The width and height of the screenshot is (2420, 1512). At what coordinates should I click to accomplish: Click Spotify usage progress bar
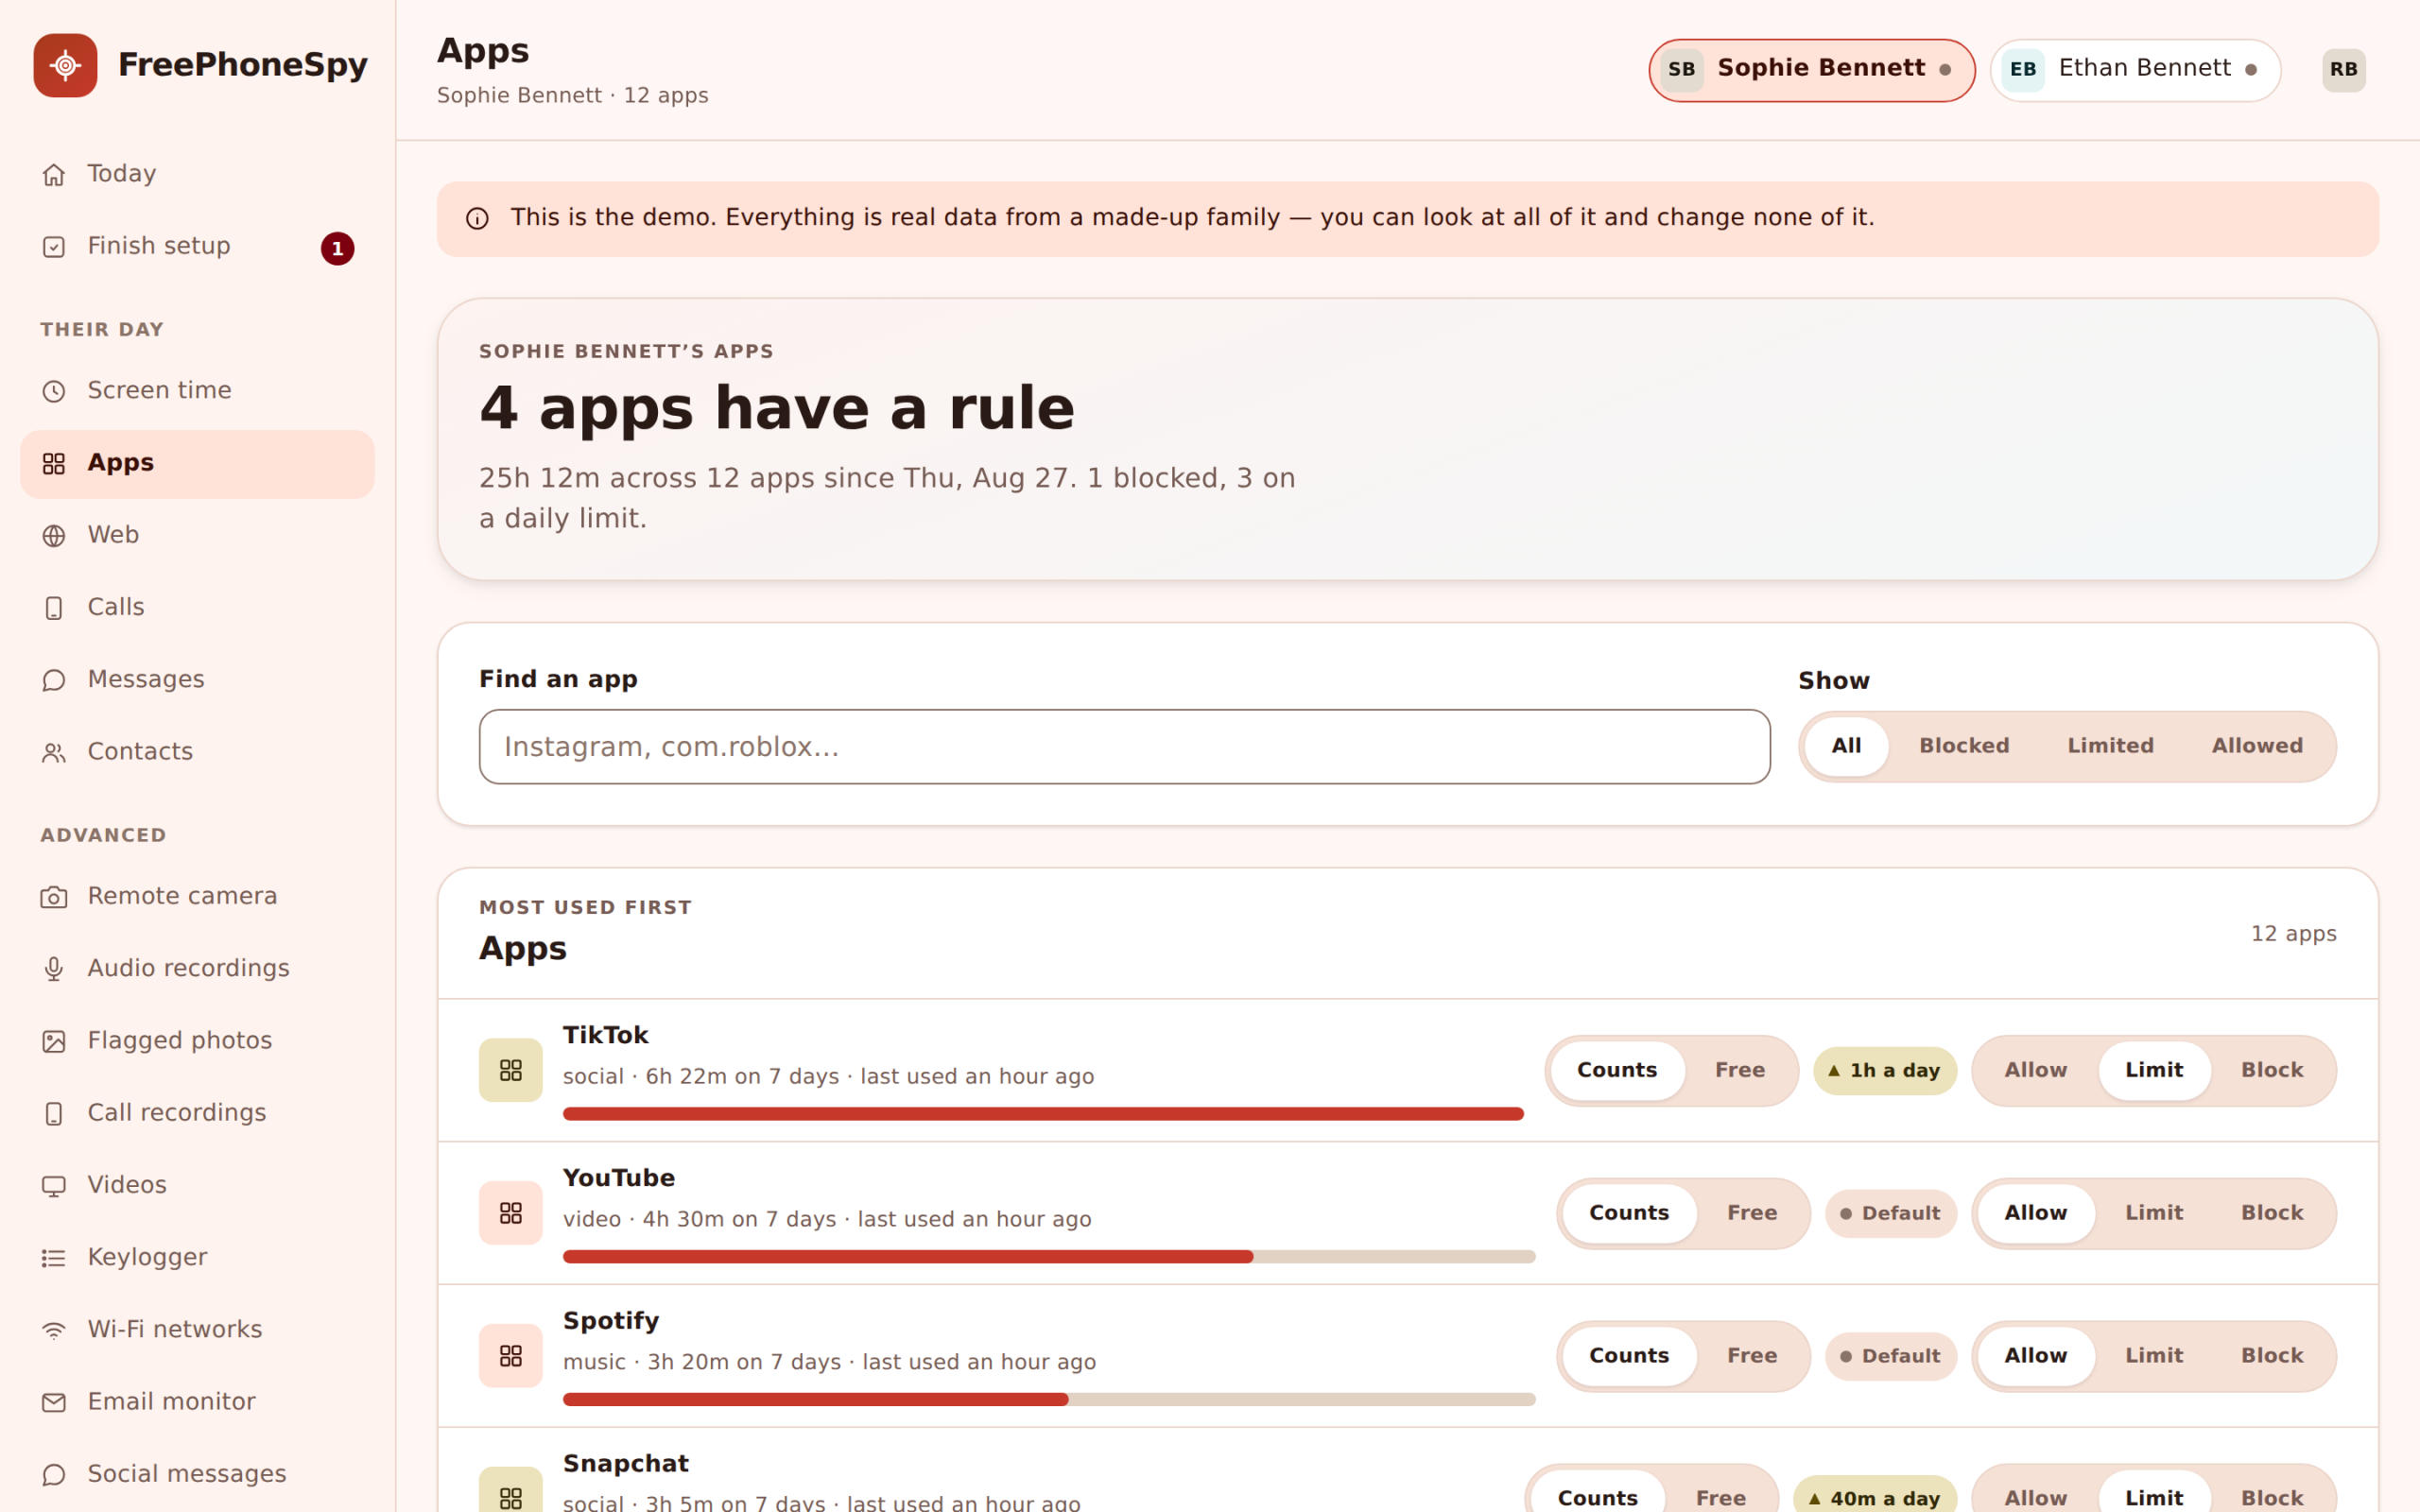click(x=1049, y=1400)
